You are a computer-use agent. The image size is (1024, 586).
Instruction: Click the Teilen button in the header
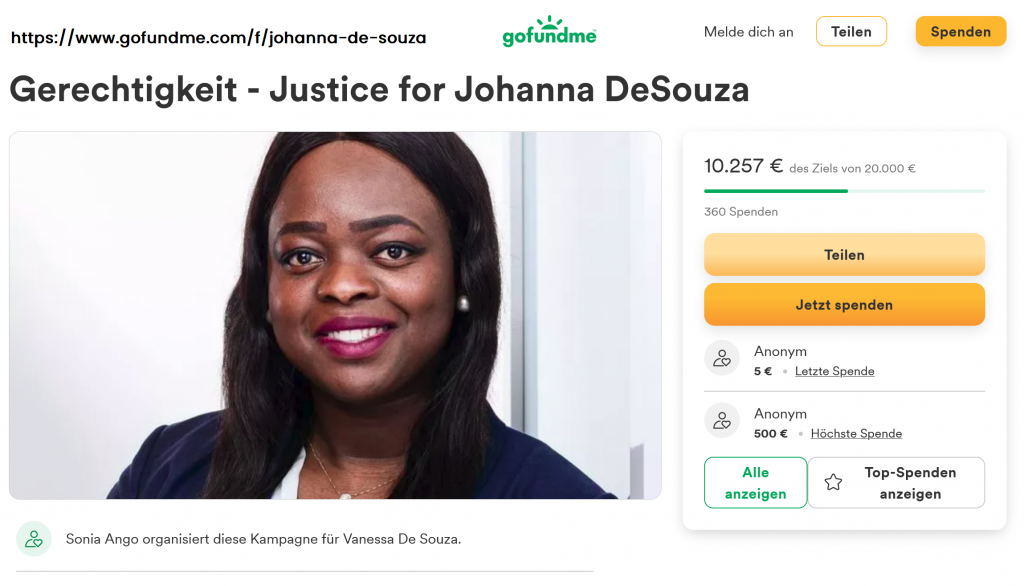[851, 31]
